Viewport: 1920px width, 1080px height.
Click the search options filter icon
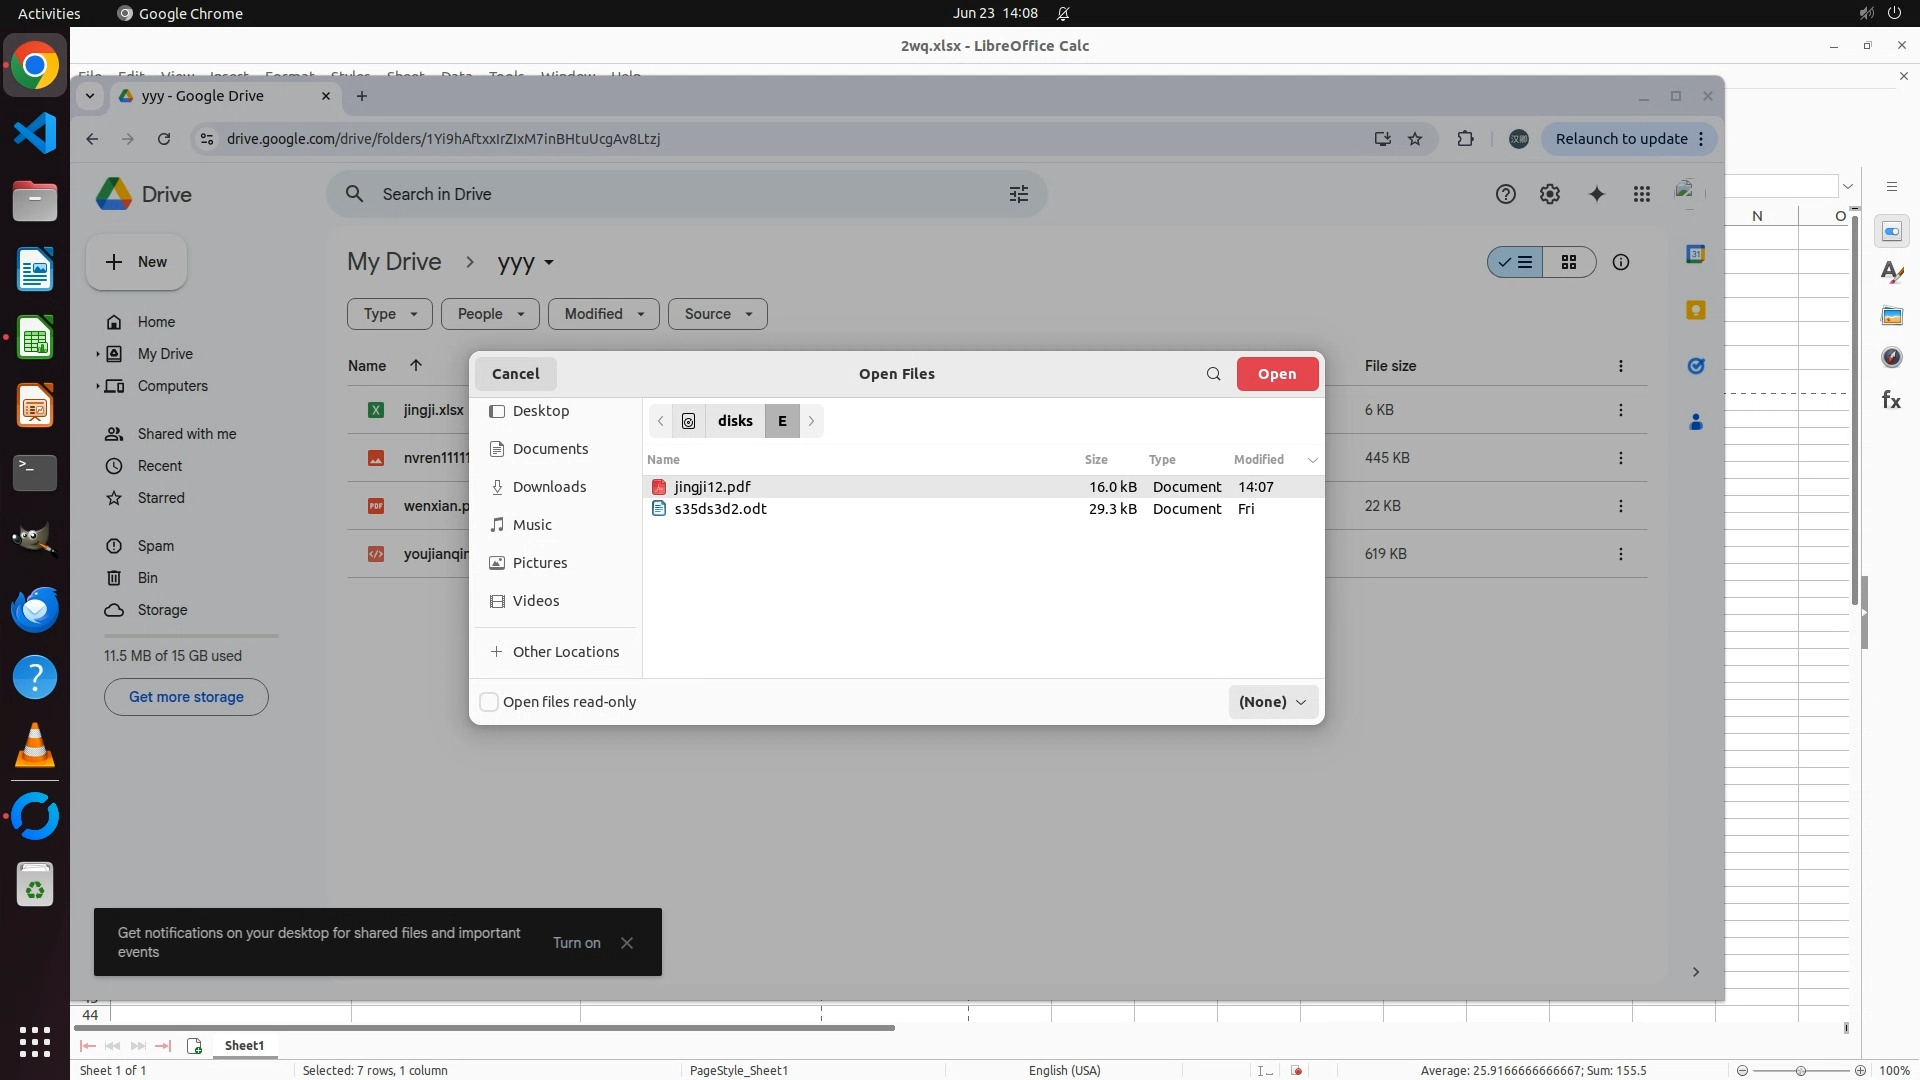[x=1018, y=194]
